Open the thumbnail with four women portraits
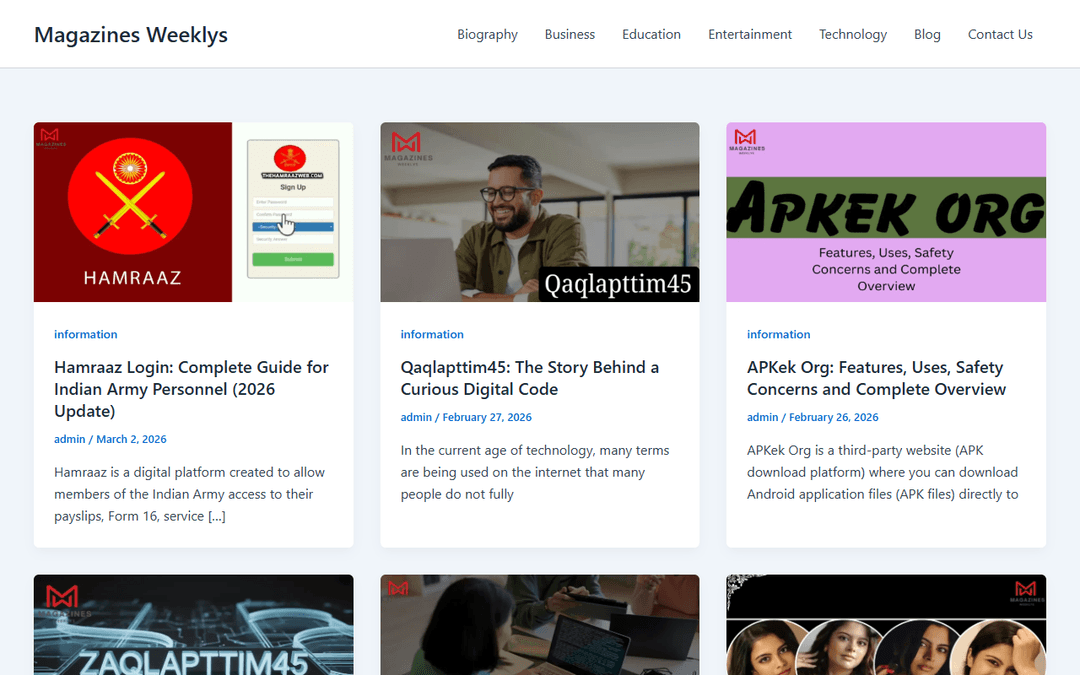Image resolution: width=1080 pixels, height=675 pixels. (x=886, y=625)
